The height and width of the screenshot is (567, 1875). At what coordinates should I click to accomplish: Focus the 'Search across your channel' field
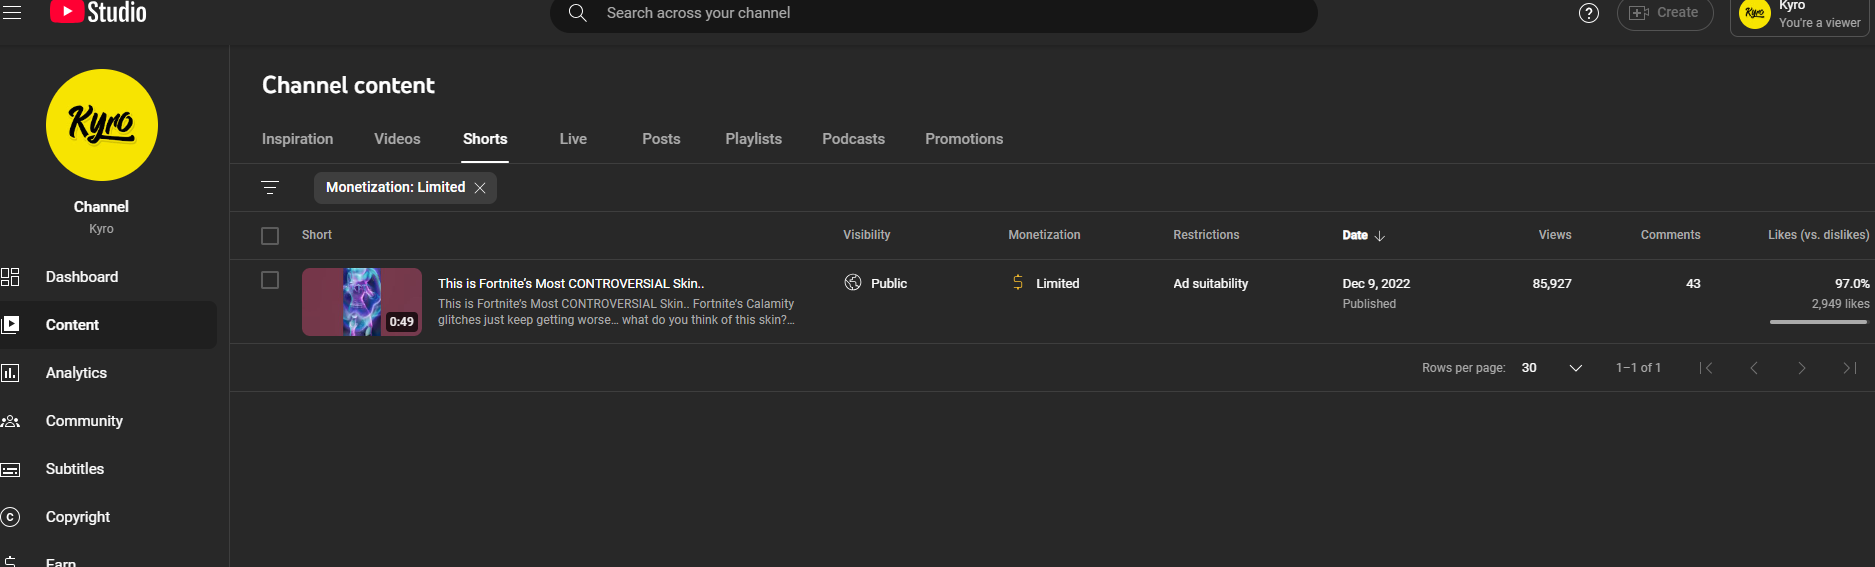(934, 13)
